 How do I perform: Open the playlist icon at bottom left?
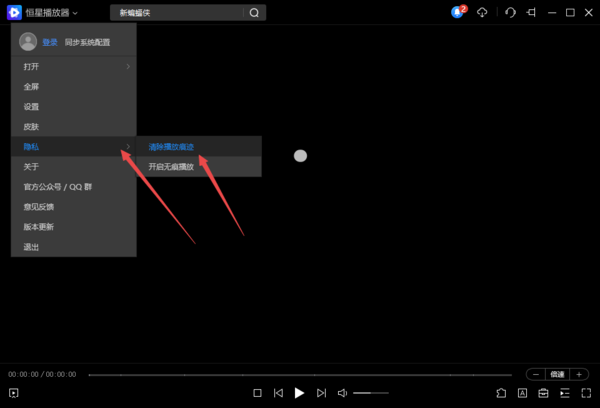[13, 393]
